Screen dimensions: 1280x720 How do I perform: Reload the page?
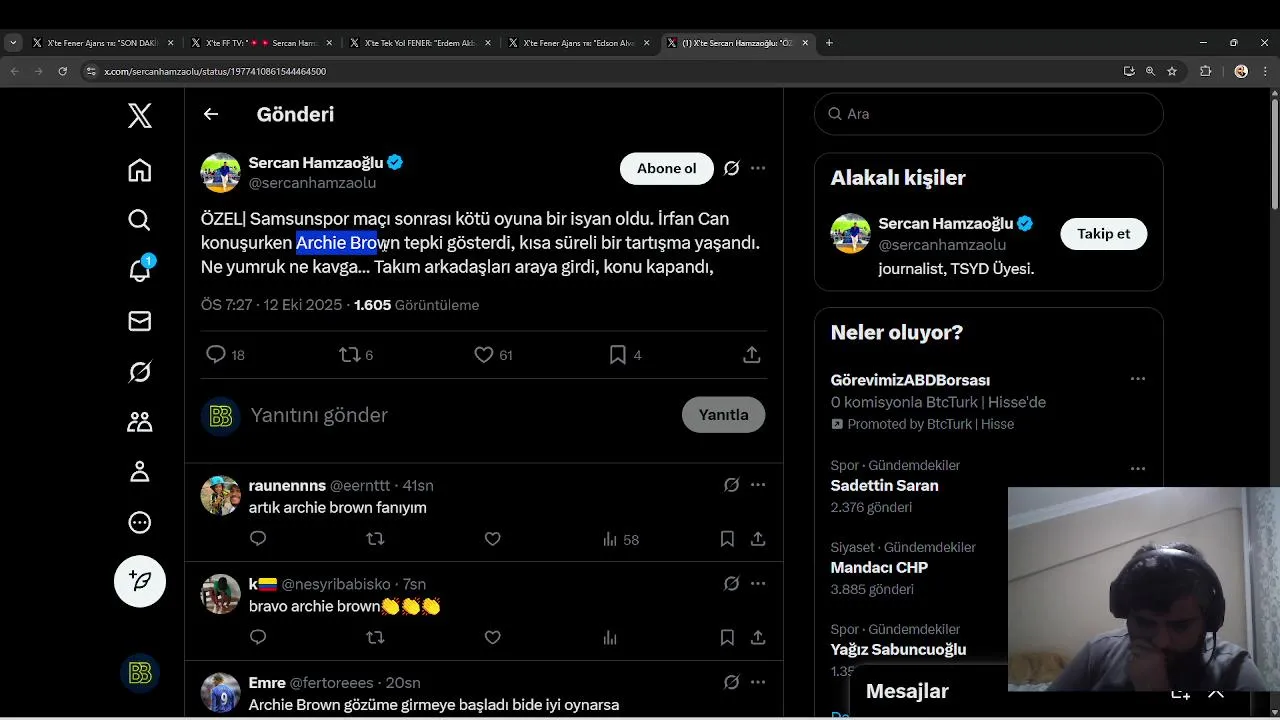tap(63, 71)
